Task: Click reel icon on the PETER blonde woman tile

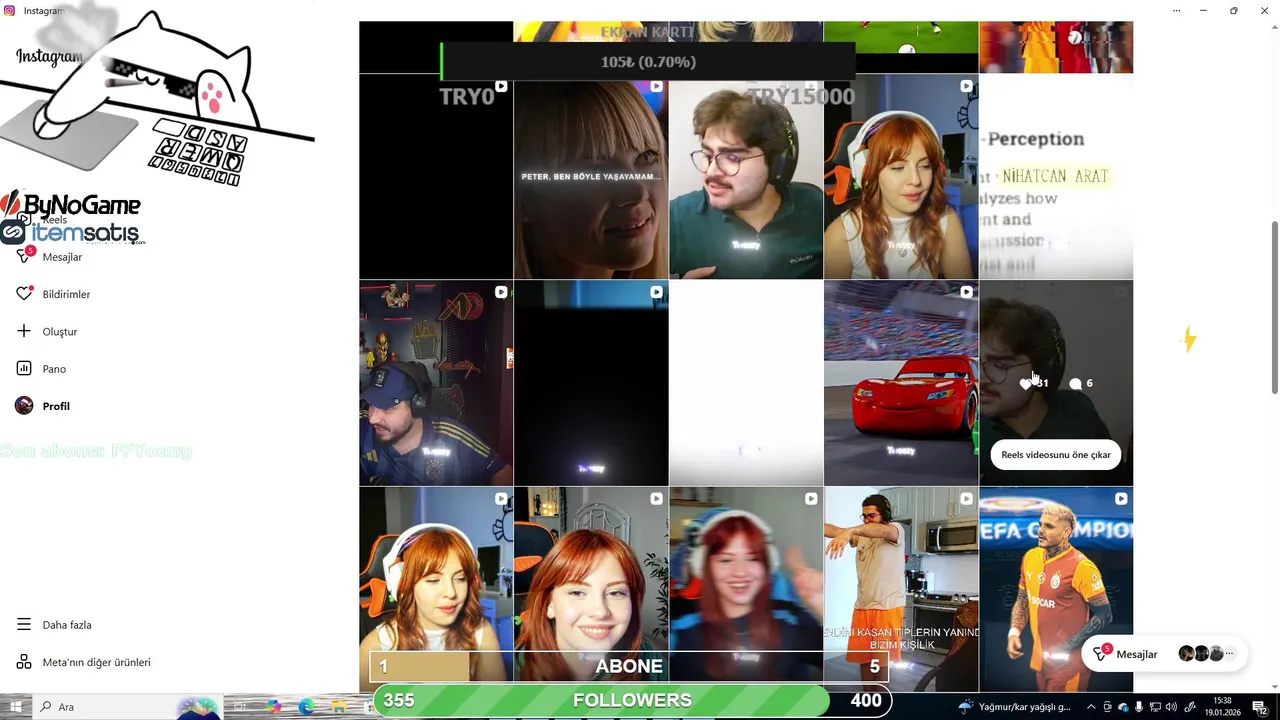Action: (x=656, y=86)
